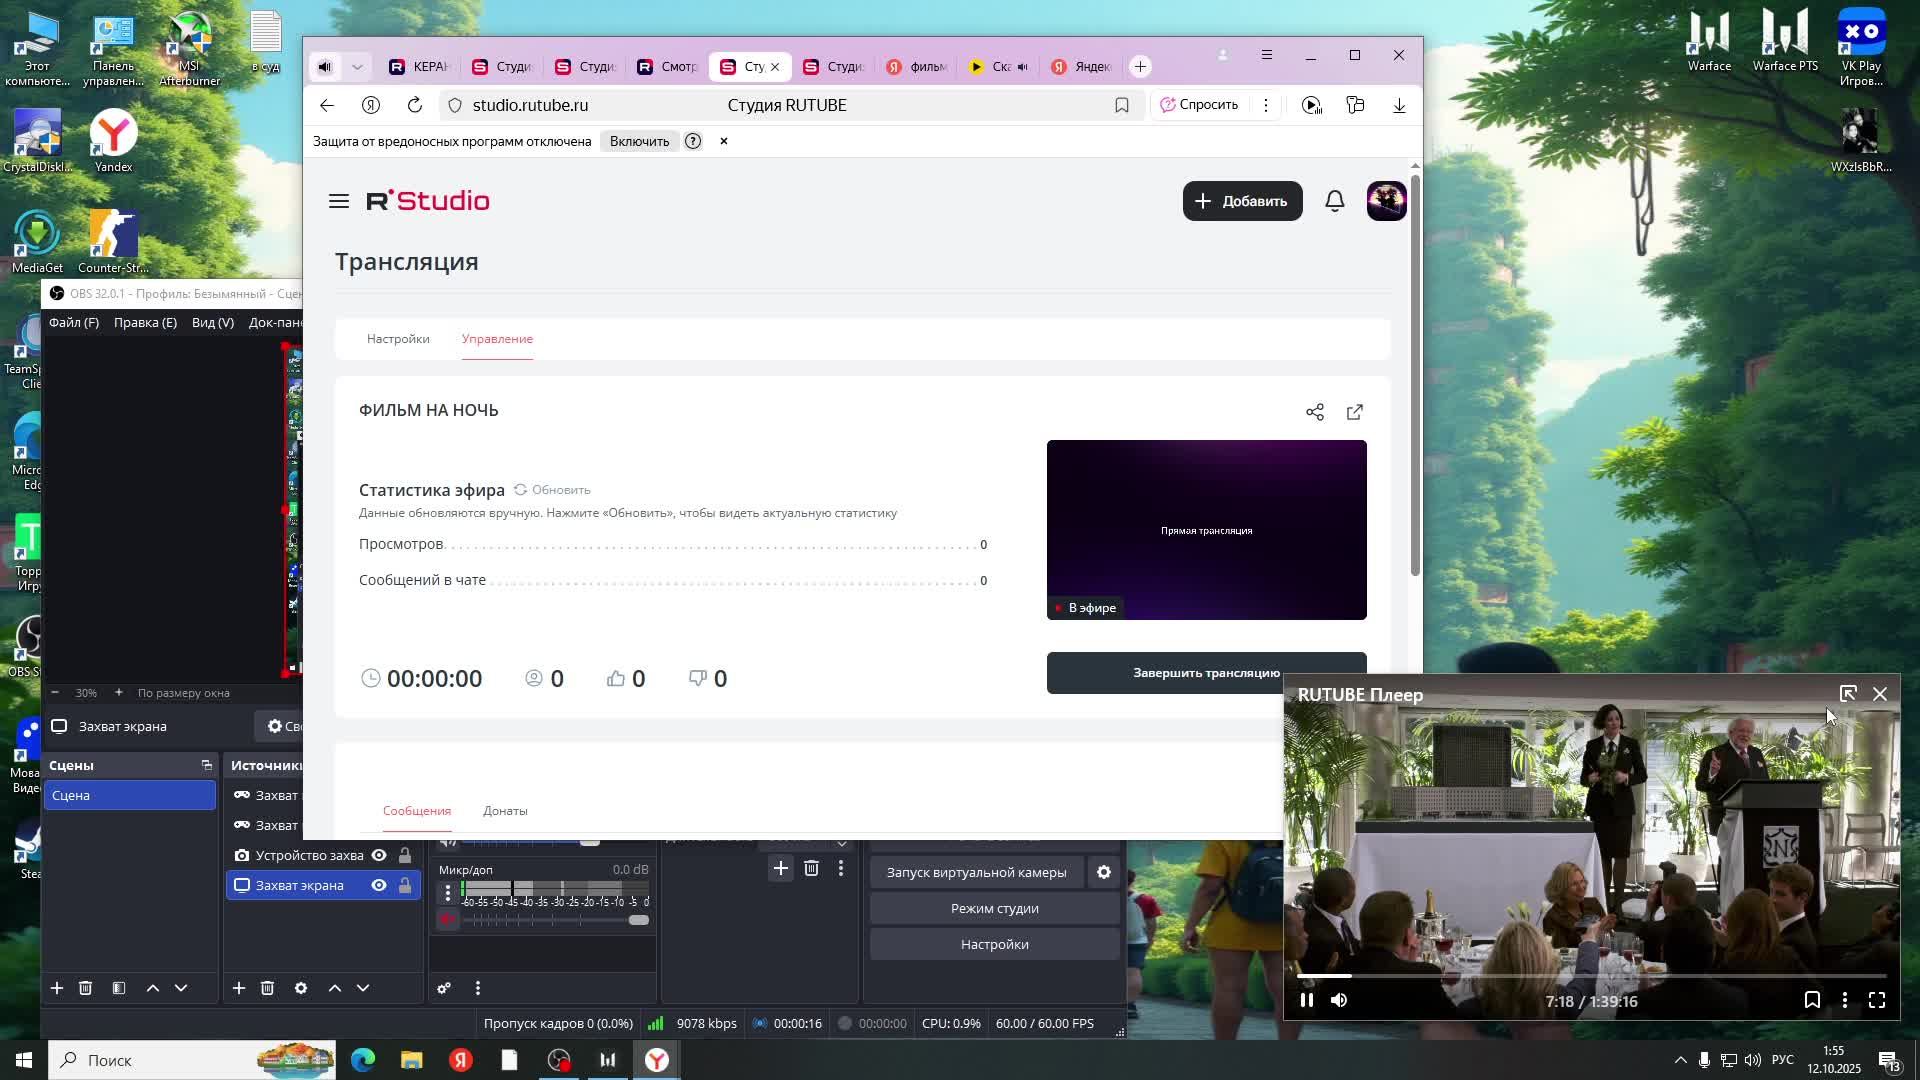Click the Завершить трансляцию button

(1164, 673)
